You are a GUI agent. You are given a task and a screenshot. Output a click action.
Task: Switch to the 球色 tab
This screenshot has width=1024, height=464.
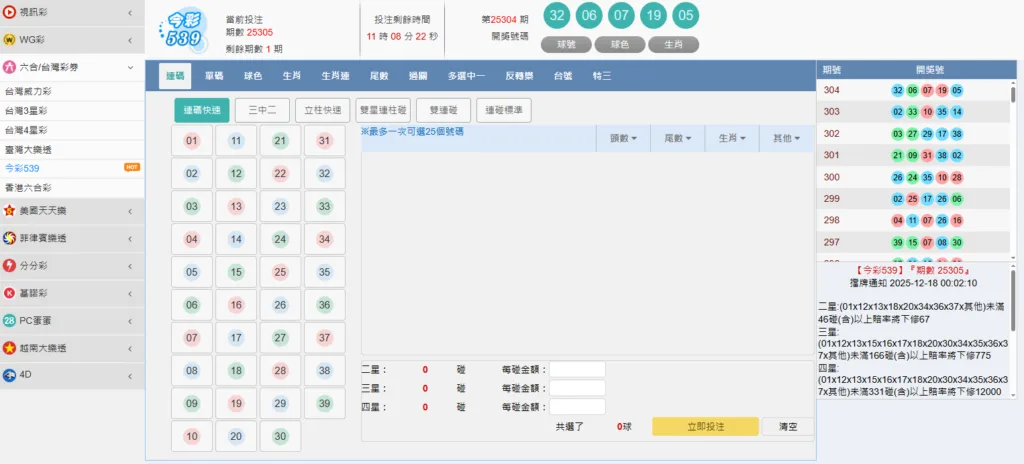click(253, 76)
